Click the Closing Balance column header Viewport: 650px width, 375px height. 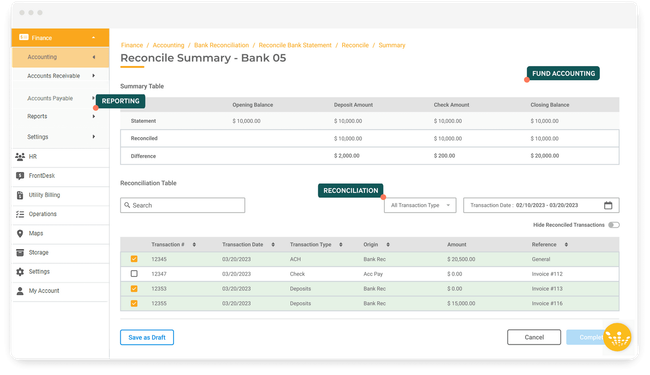550,105
